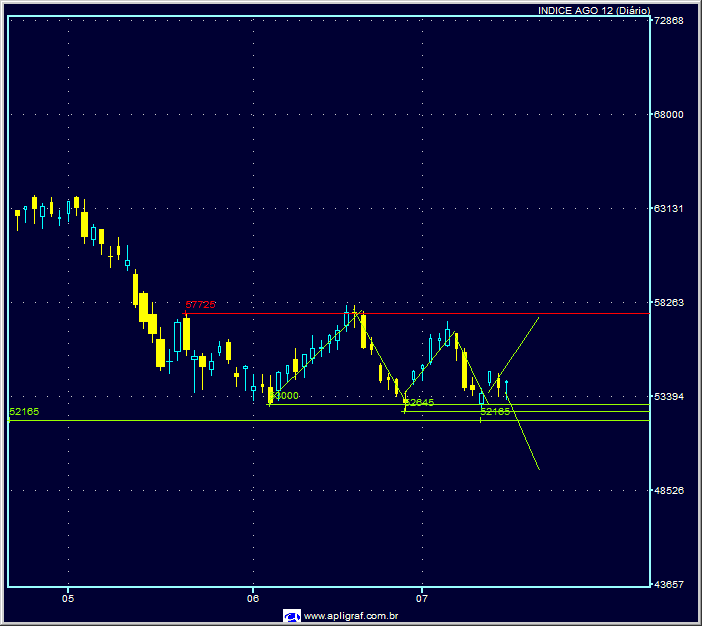The height and width of the screenshot is (626, 702).
Task: Select the green 52645 support label
Action: click(x=420, y=402)
